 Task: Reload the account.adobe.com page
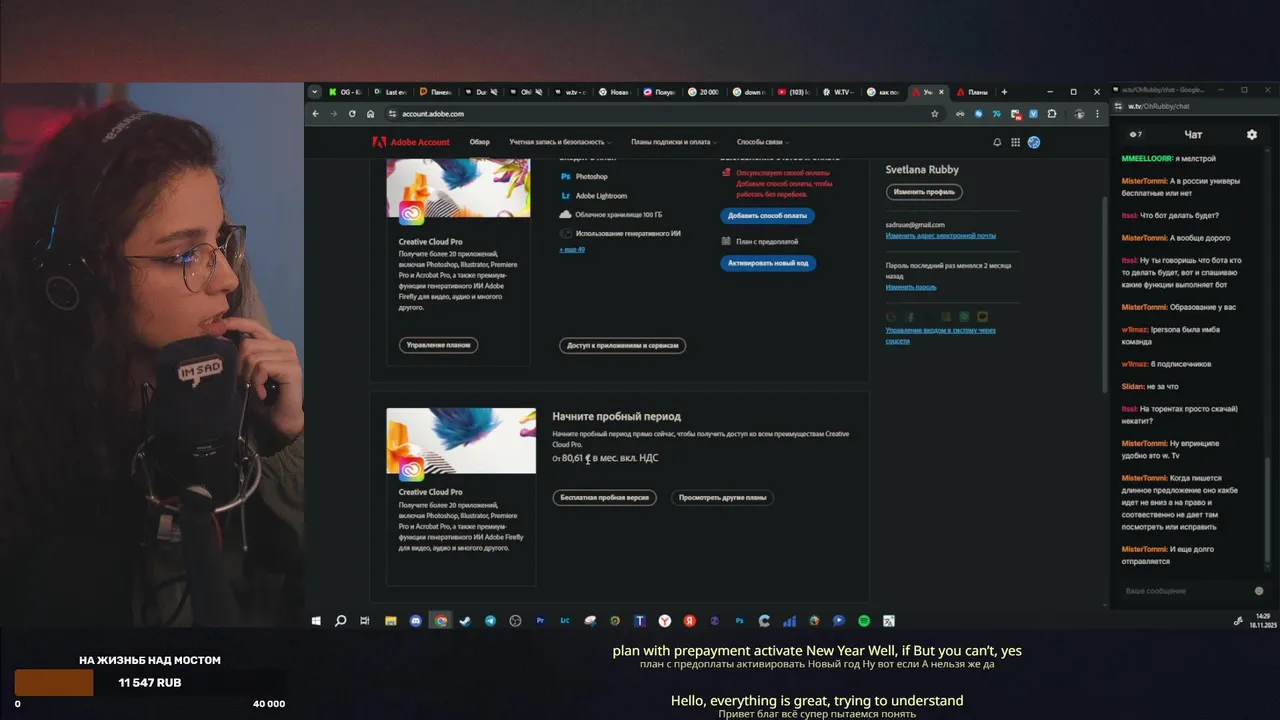(352, 114)
